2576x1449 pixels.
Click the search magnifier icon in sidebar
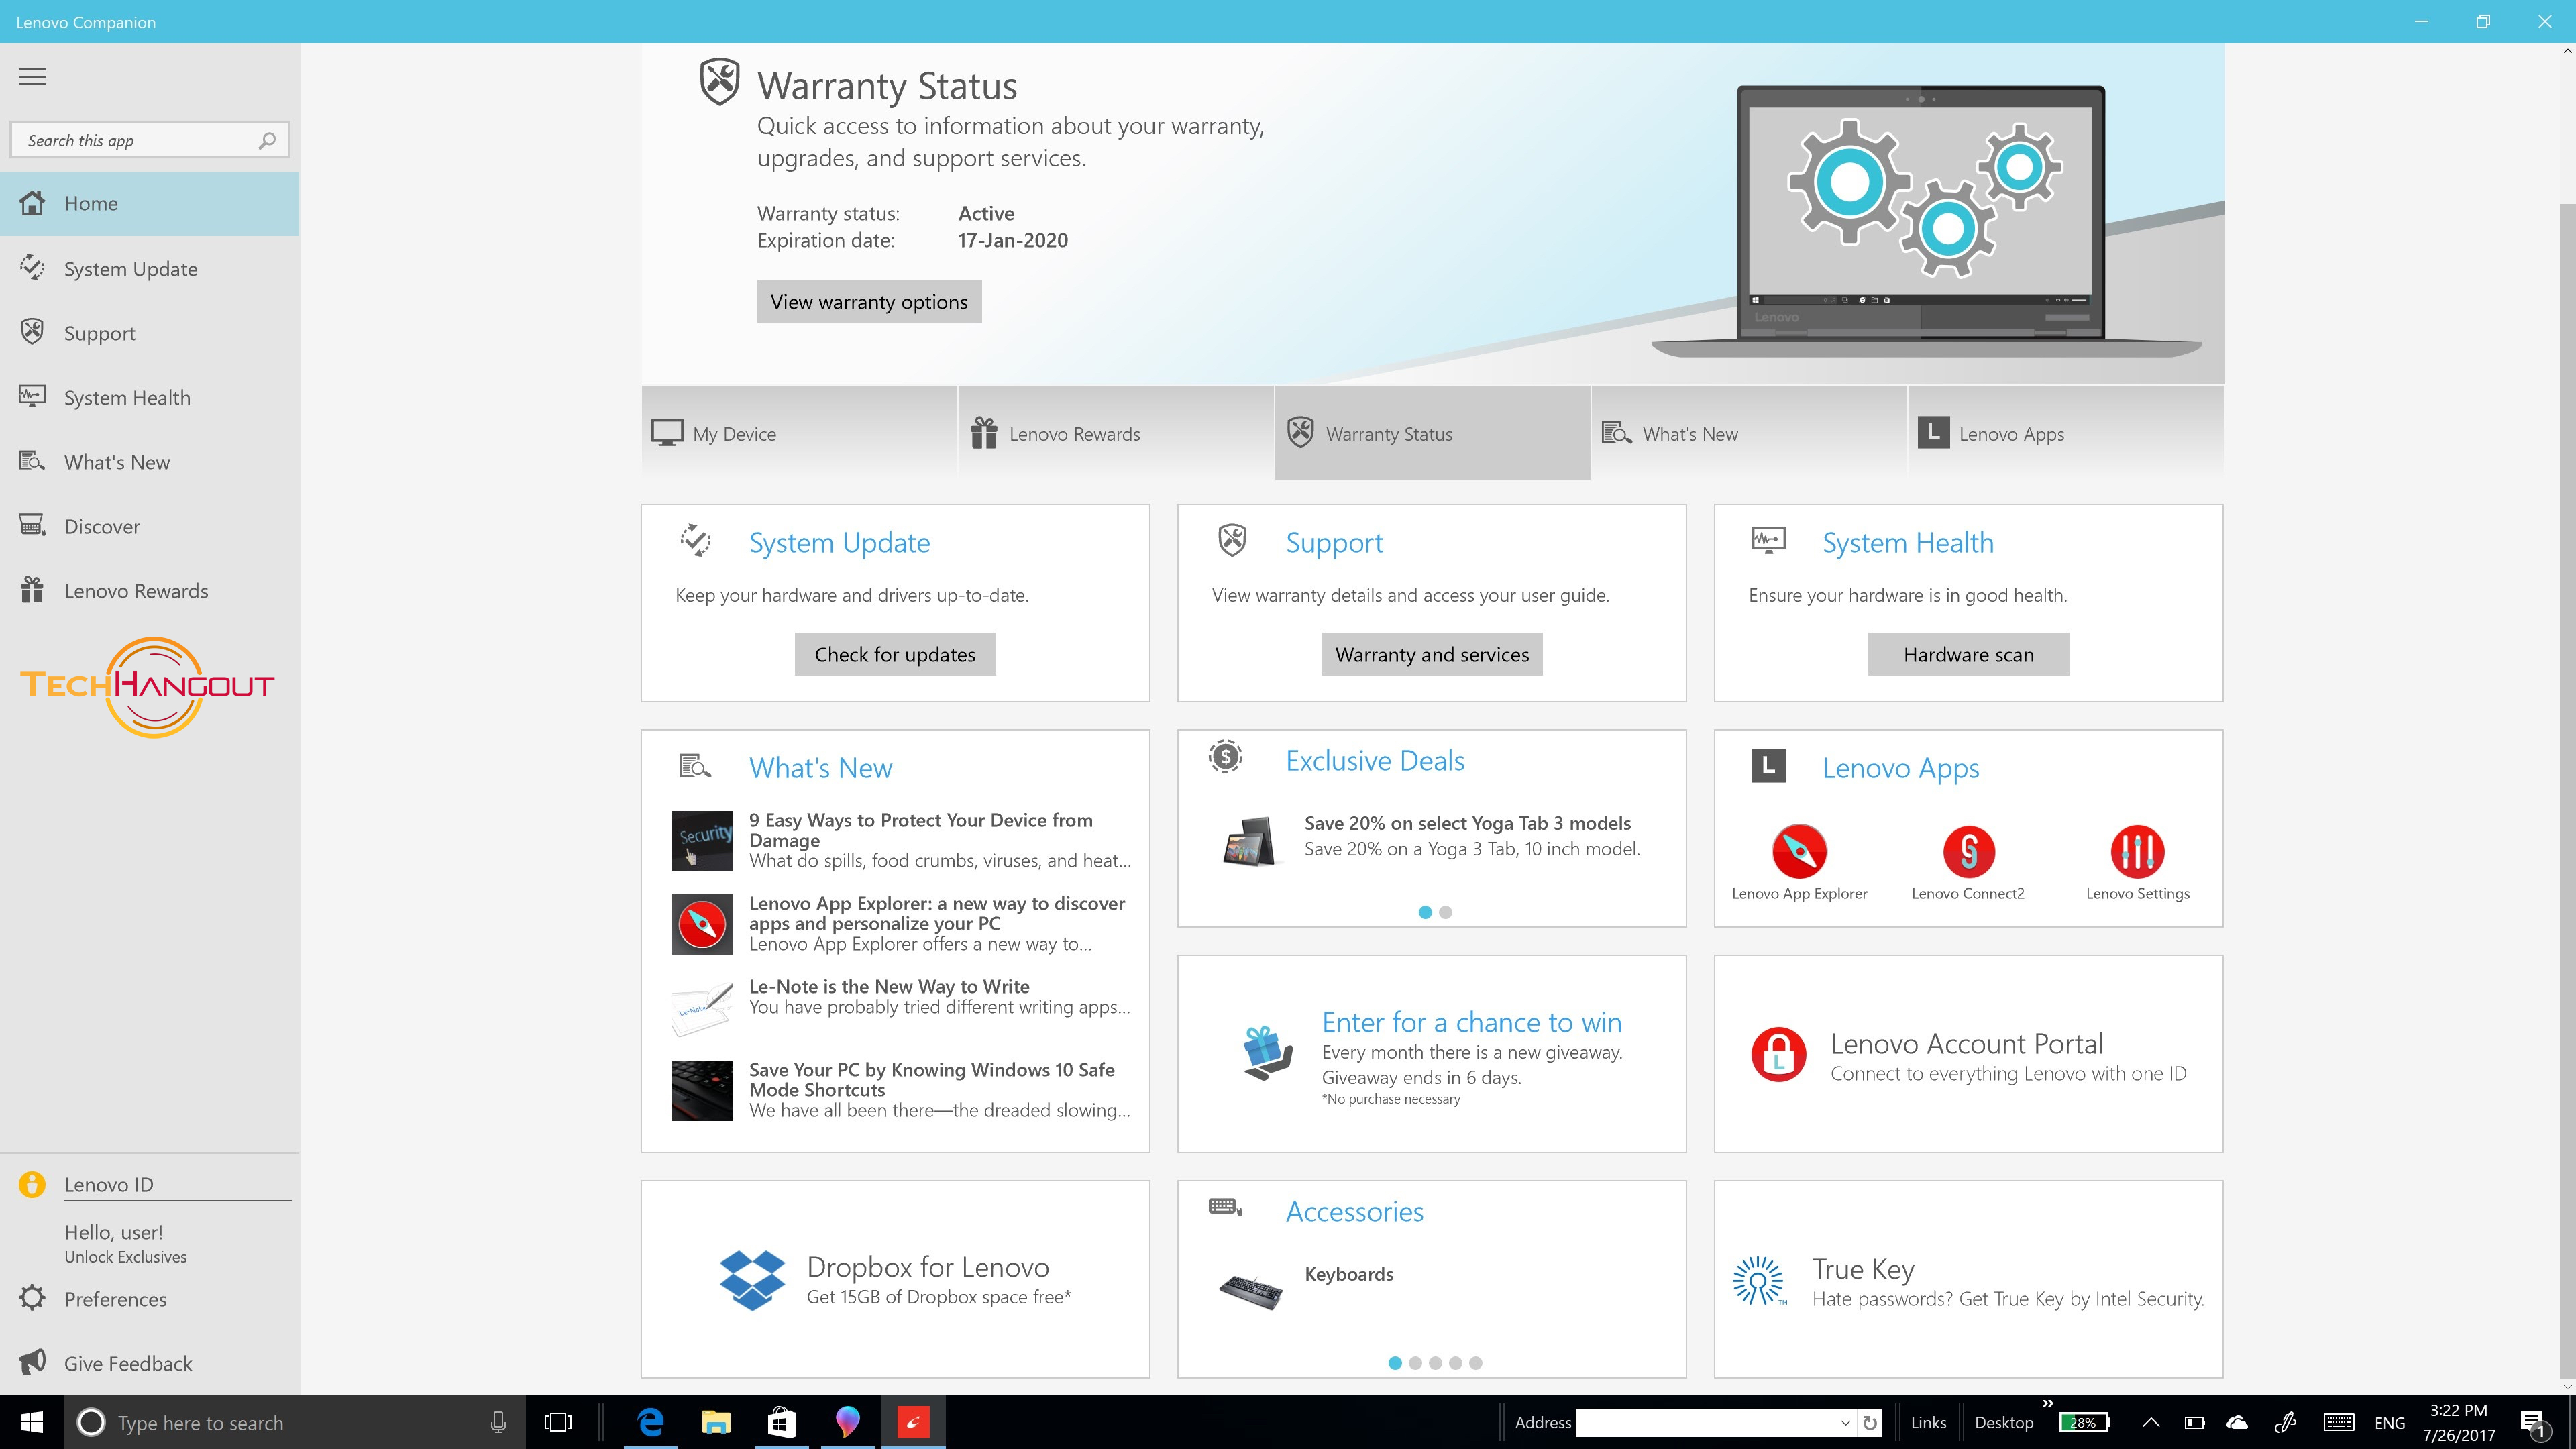pyautogui.click(x=267, y=141)
